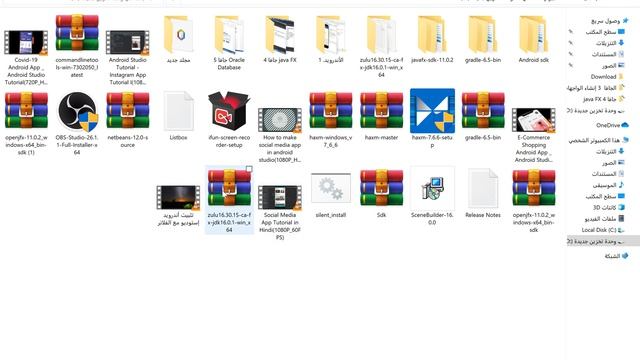The width and height of the screenshot is (640, 360).
Task: Select the E-Commerce Shopping Android App video
Action: tap(533, 135)
